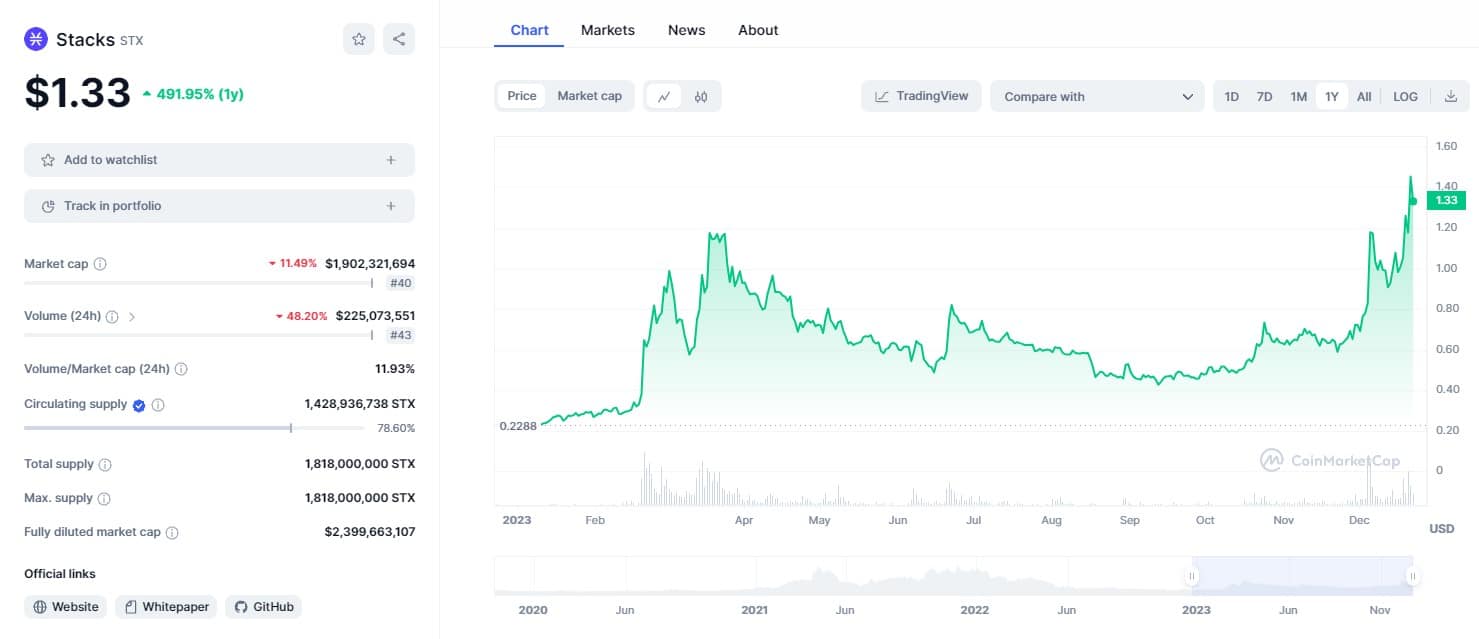
Task: Toggle chart to Market cap view
Action: tap(589, 96)
